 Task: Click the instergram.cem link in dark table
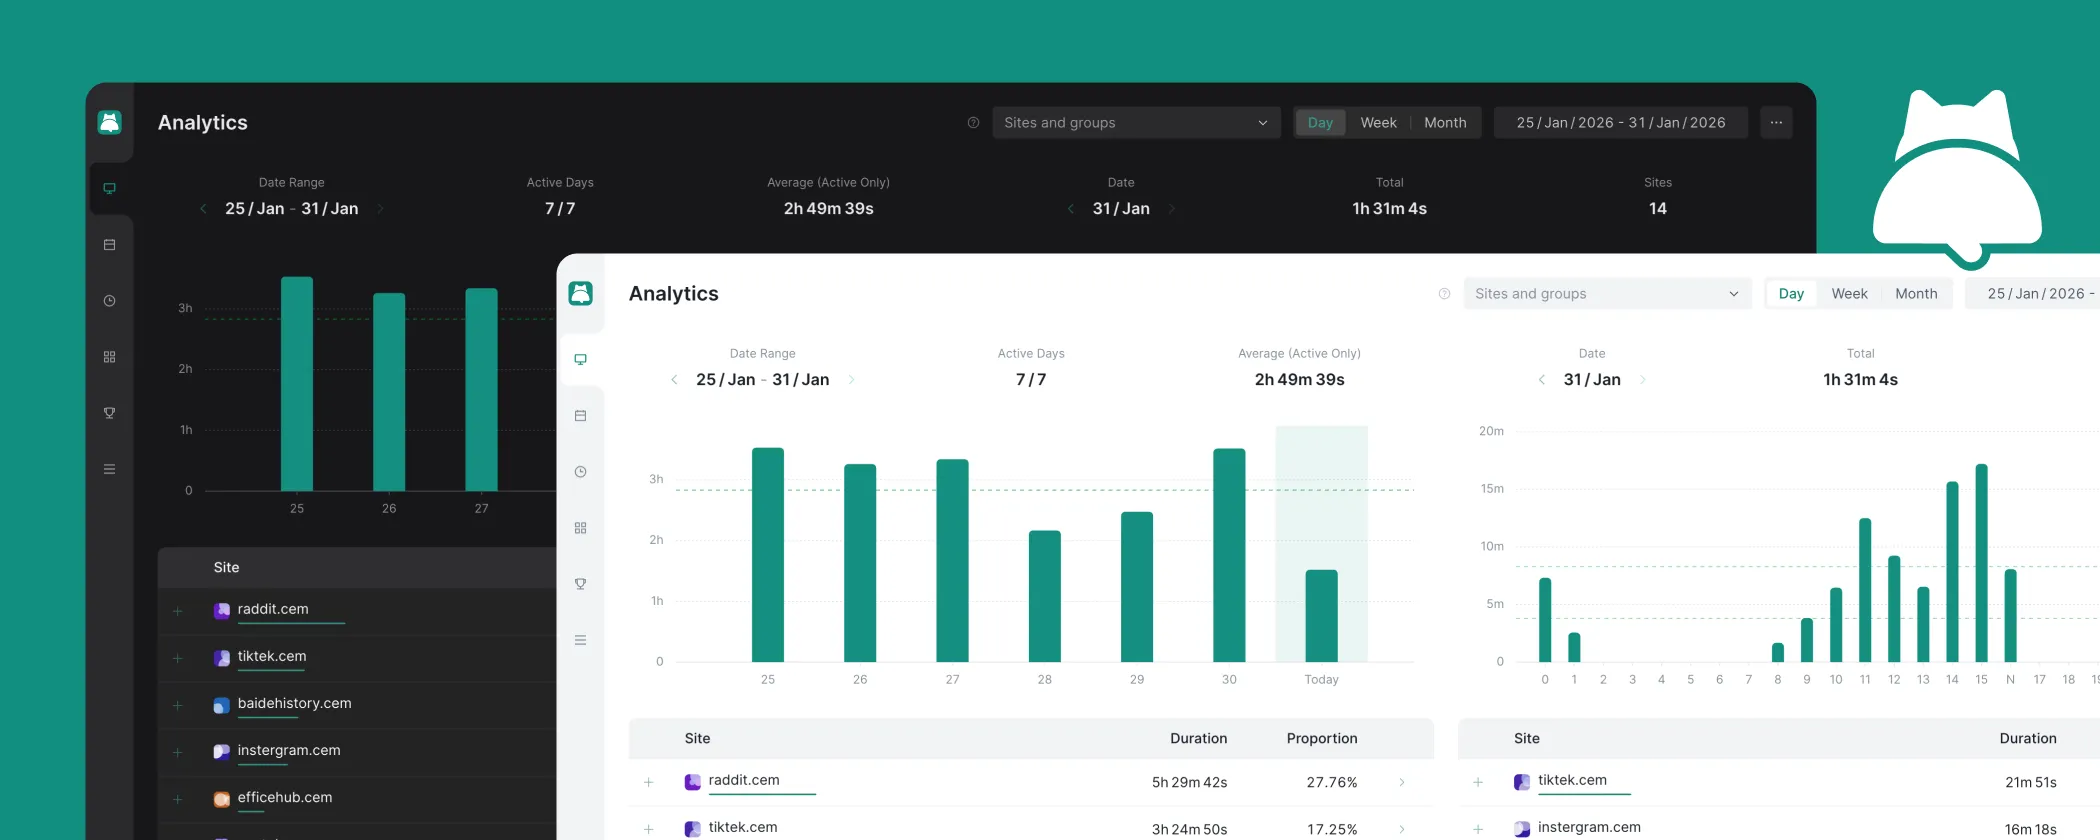pyautogui.click(x=289, y=751)
